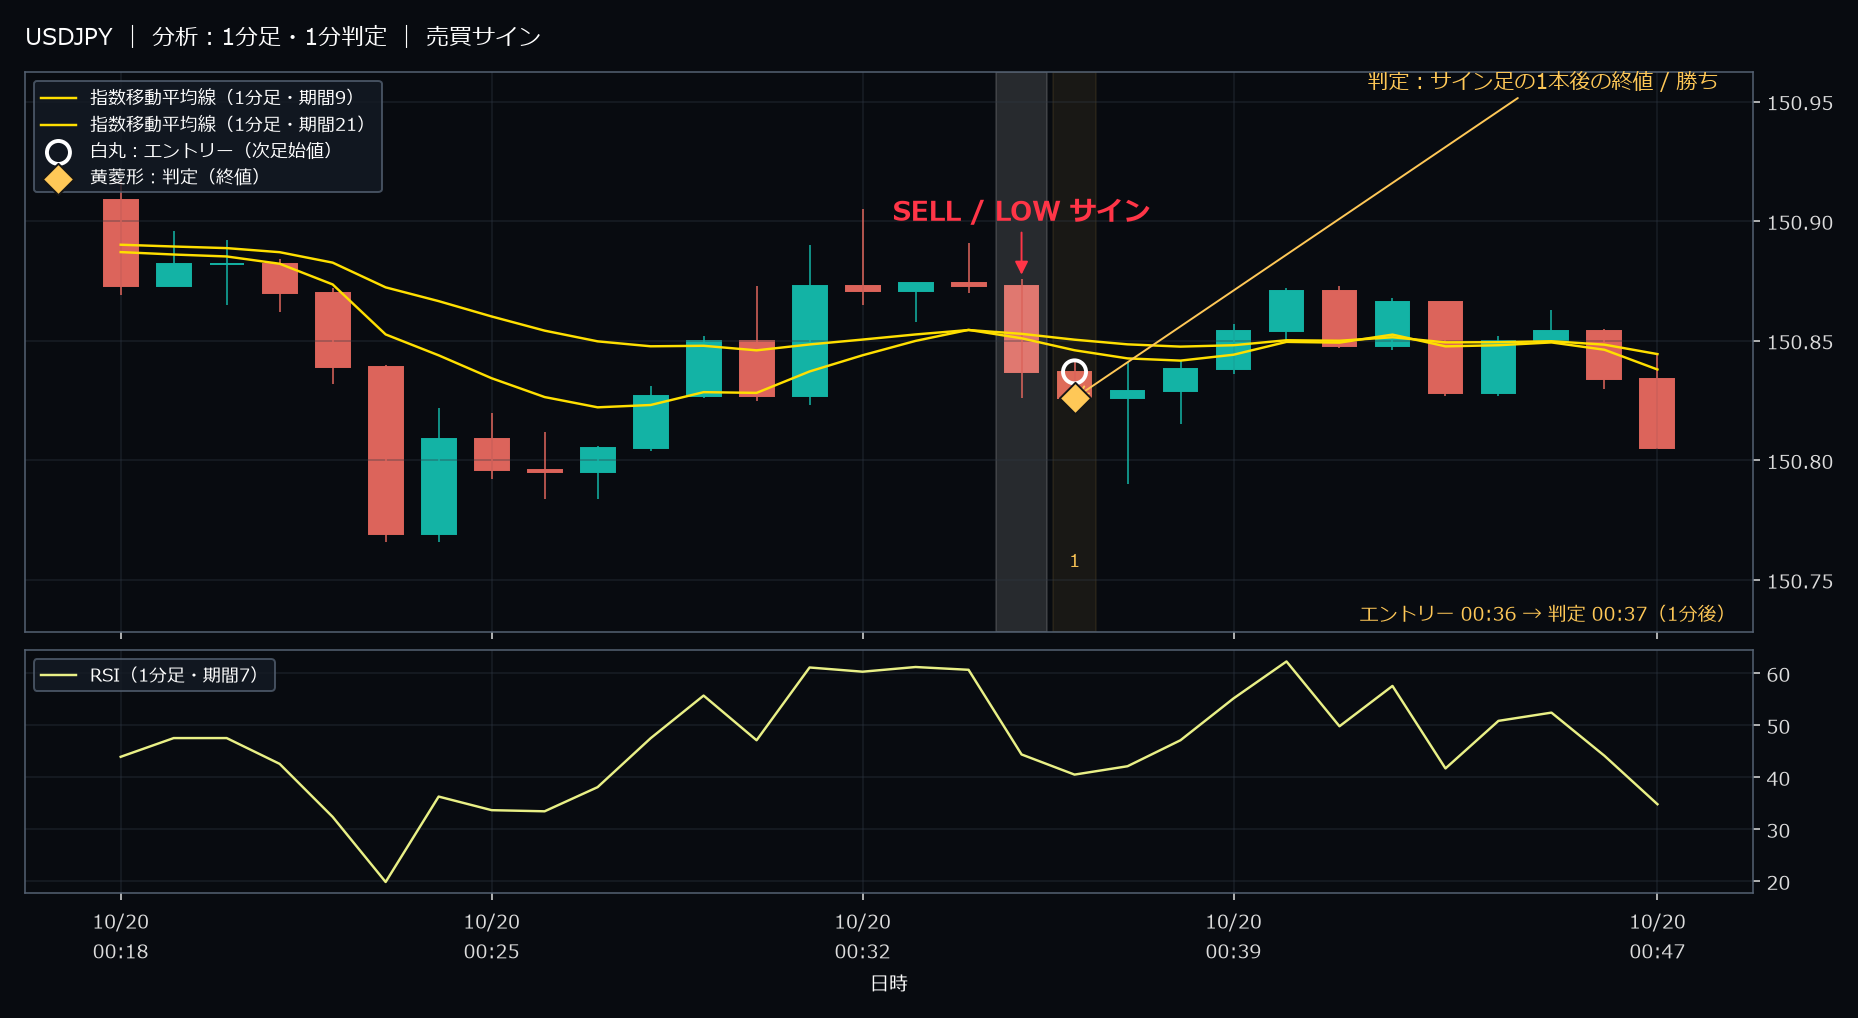Click the red arrow below the SELL sign
The height and width of the screenshot is (1018, 1858).
click(1021, 253)
